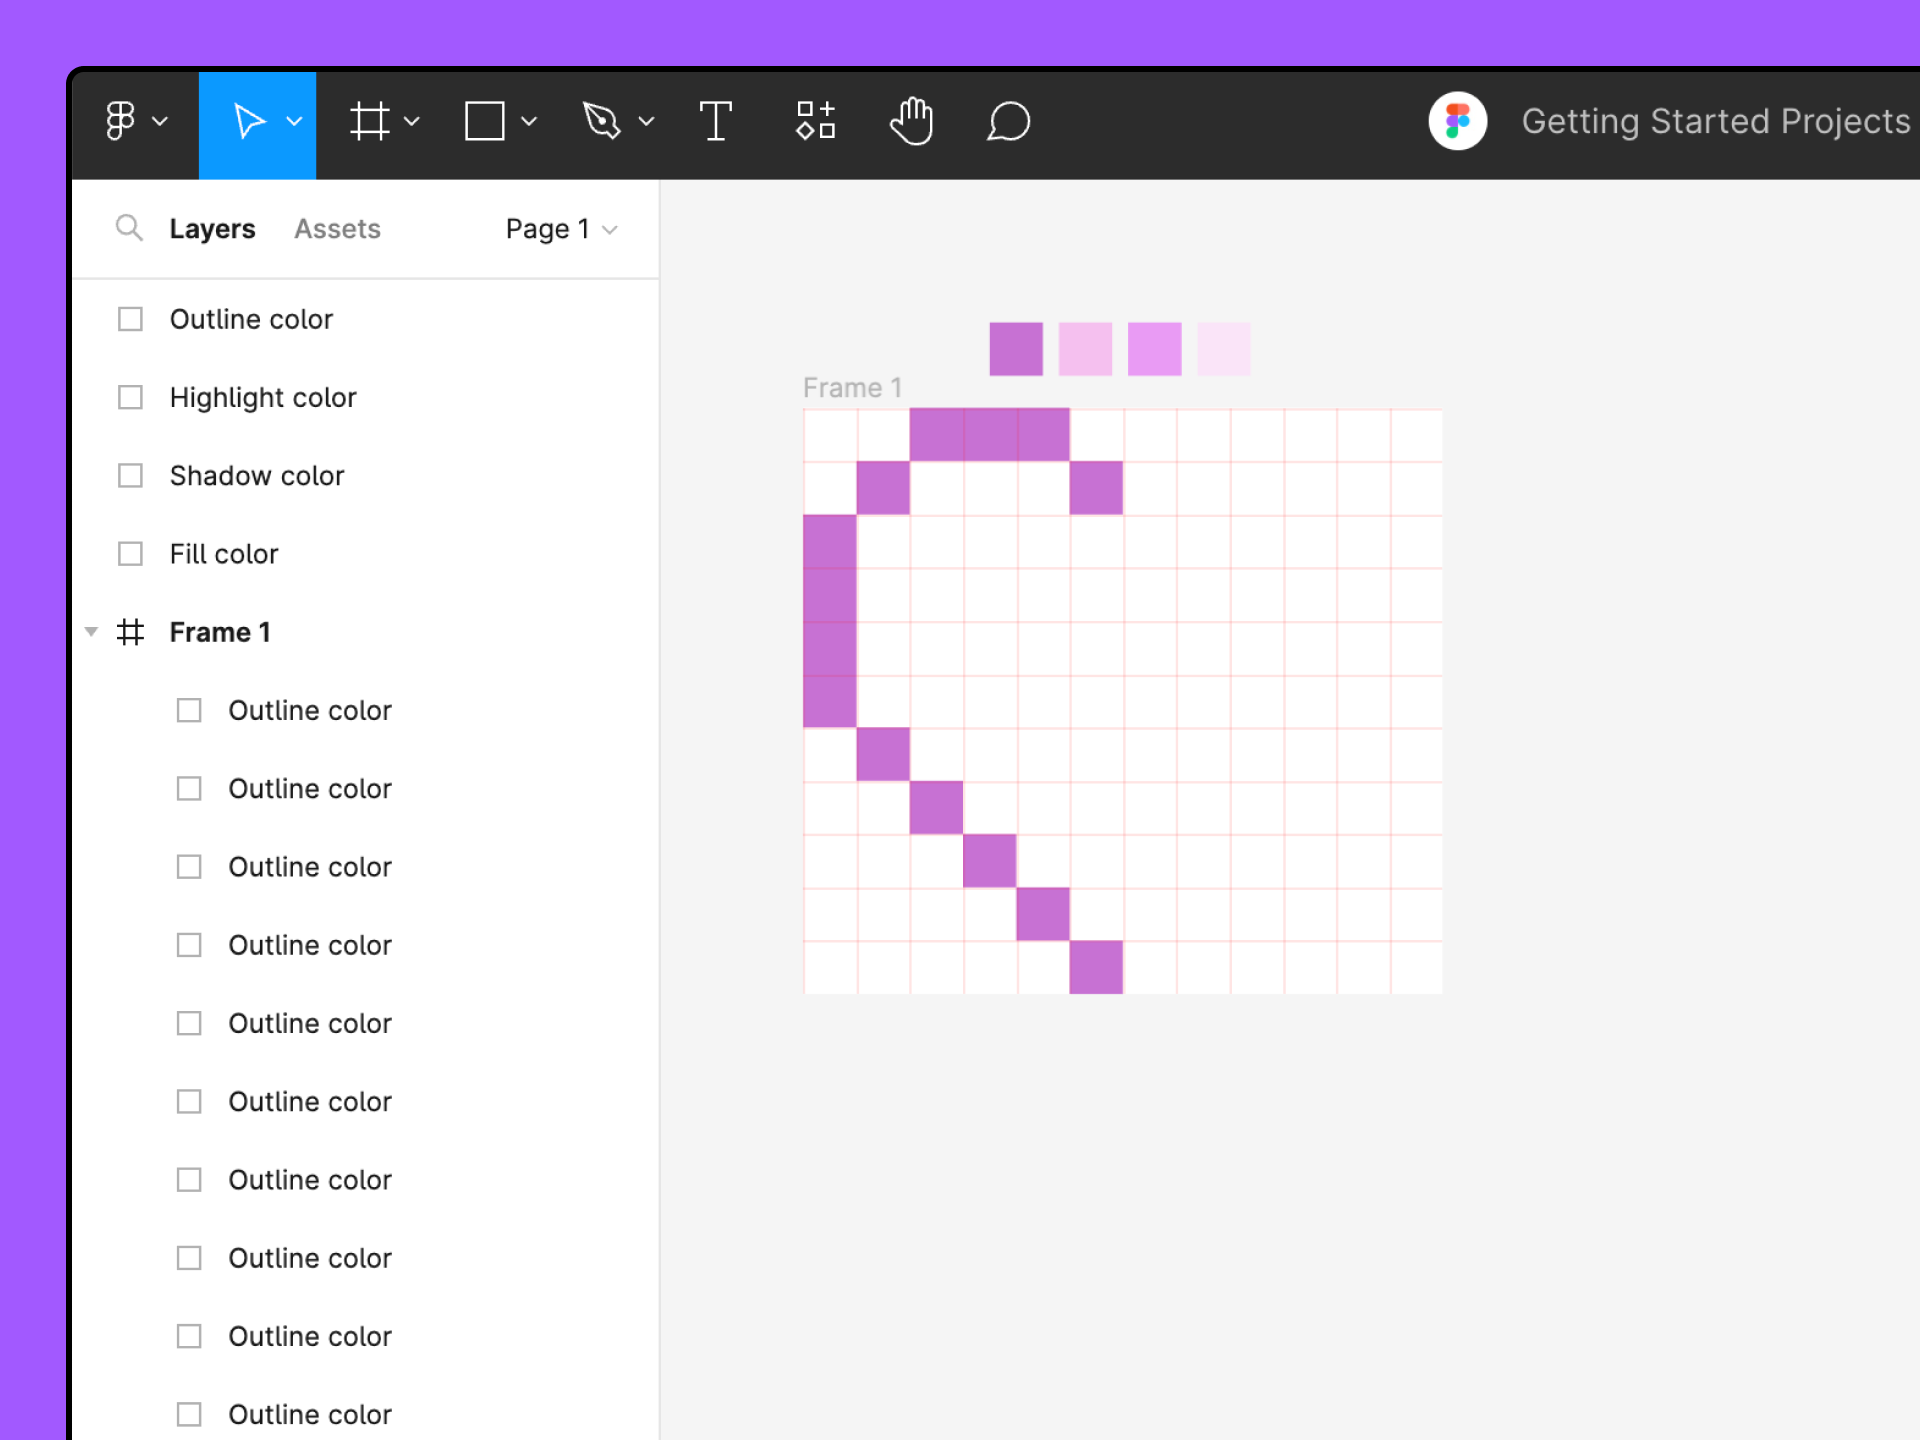Select the Comment tool
This screenshot has height=1440, width=1920.
point(1008,122)
